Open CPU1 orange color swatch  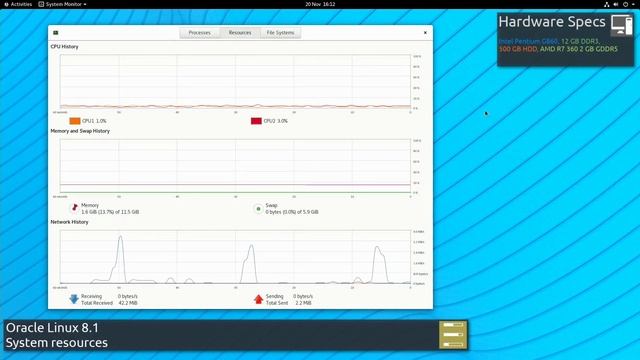click(75, 121)
